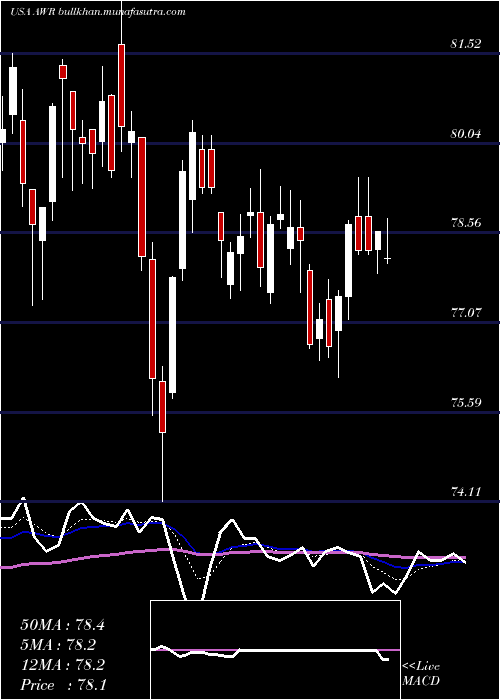500x700 pixels.
Task: Click the 78.56 price level label
Action: tap(465, 223)
